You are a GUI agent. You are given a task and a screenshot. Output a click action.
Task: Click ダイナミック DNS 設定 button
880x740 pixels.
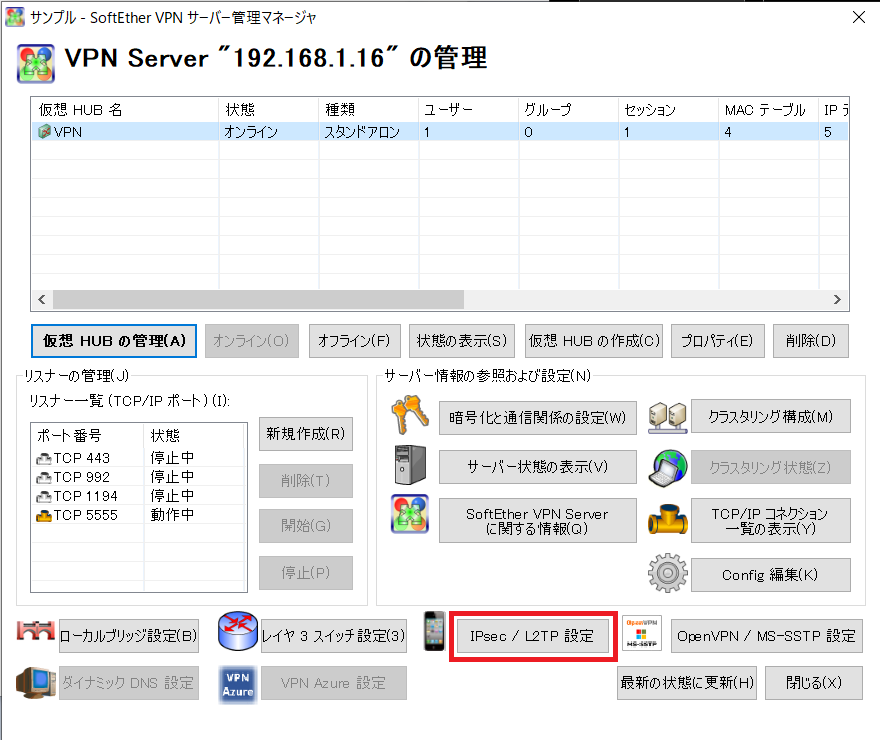click(x=129, y=683)
